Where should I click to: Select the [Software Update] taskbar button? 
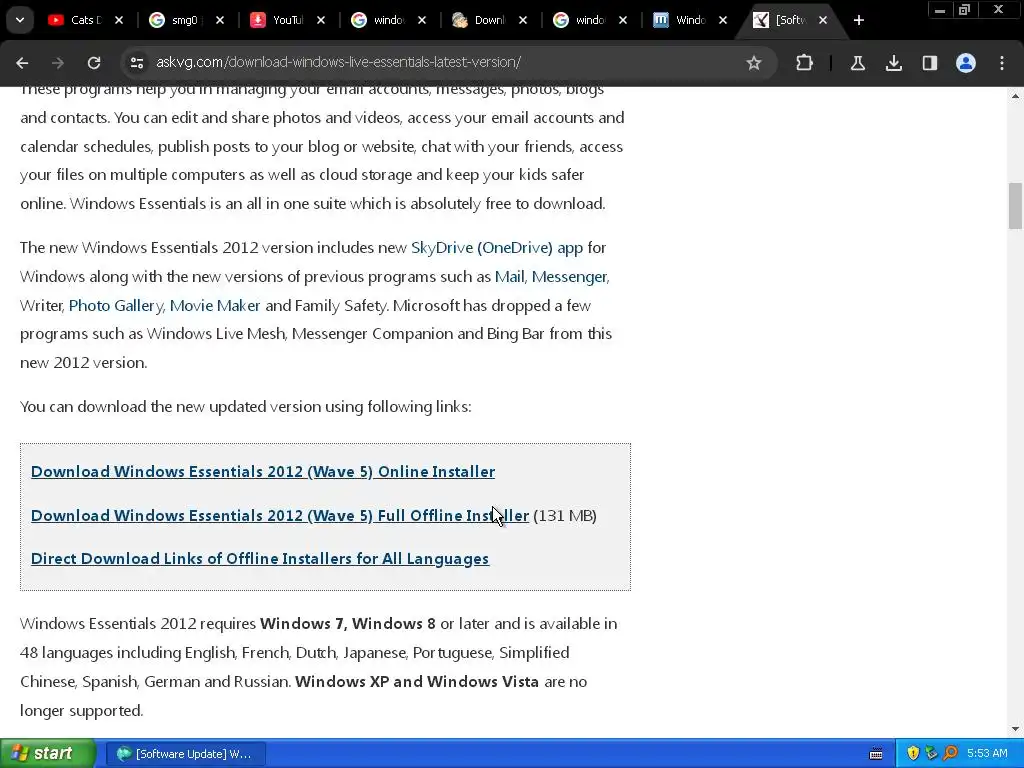point(185,754)
